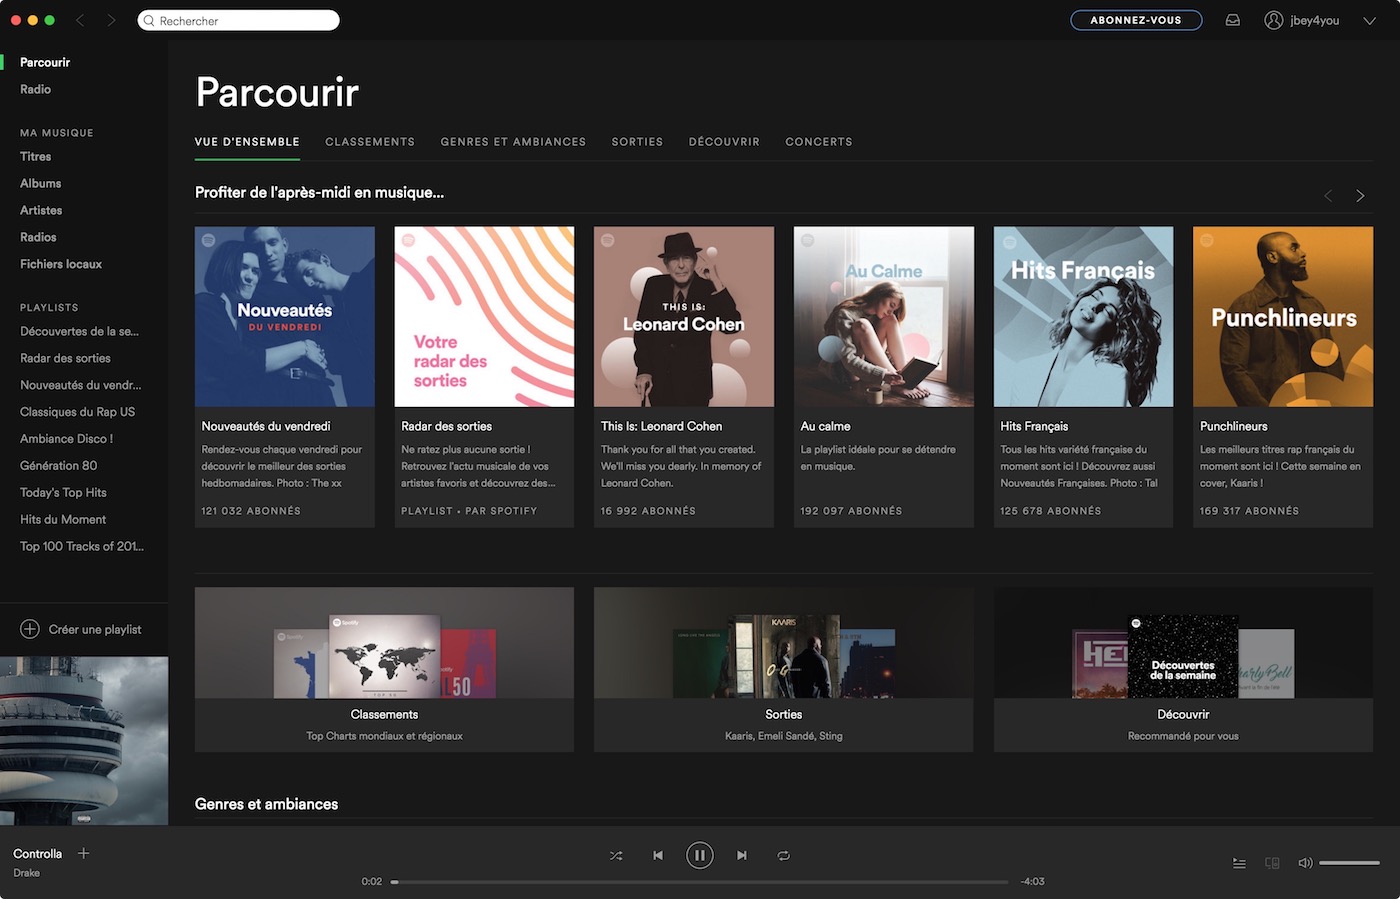Open the Votre radar des sorties cover

tap(485, 317)
